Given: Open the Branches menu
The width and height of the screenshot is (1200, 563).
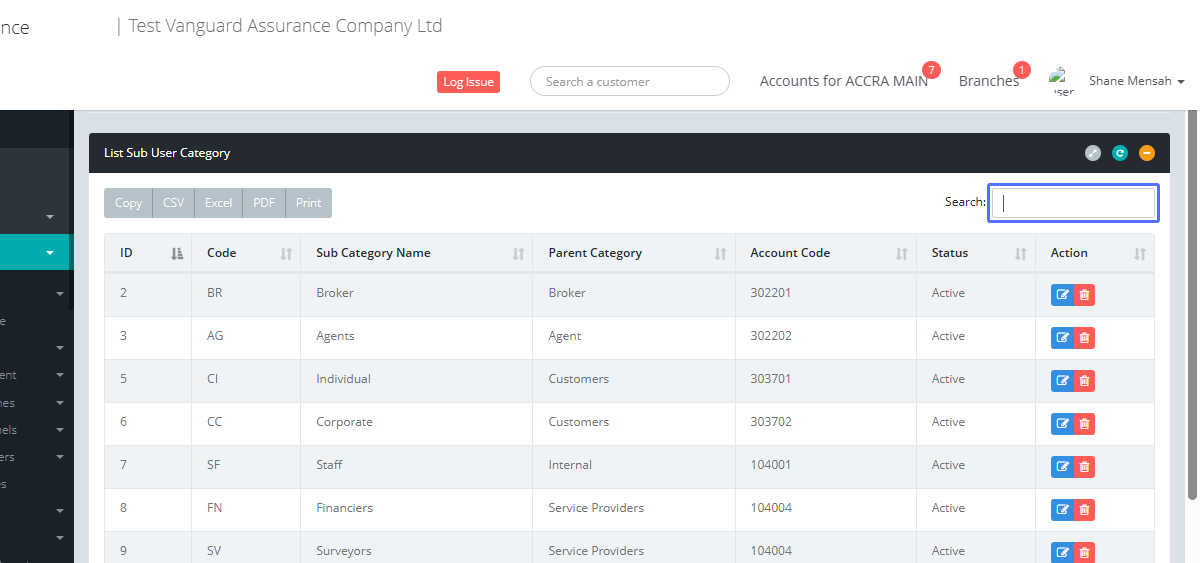Looking at the screenshot, I should pos(988,81).
